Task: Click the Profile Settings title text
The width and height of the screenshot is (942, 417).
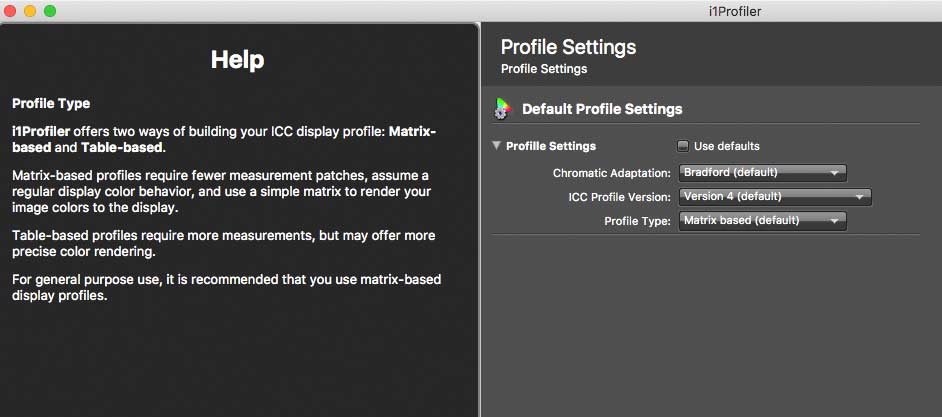Action: (568, 47)
